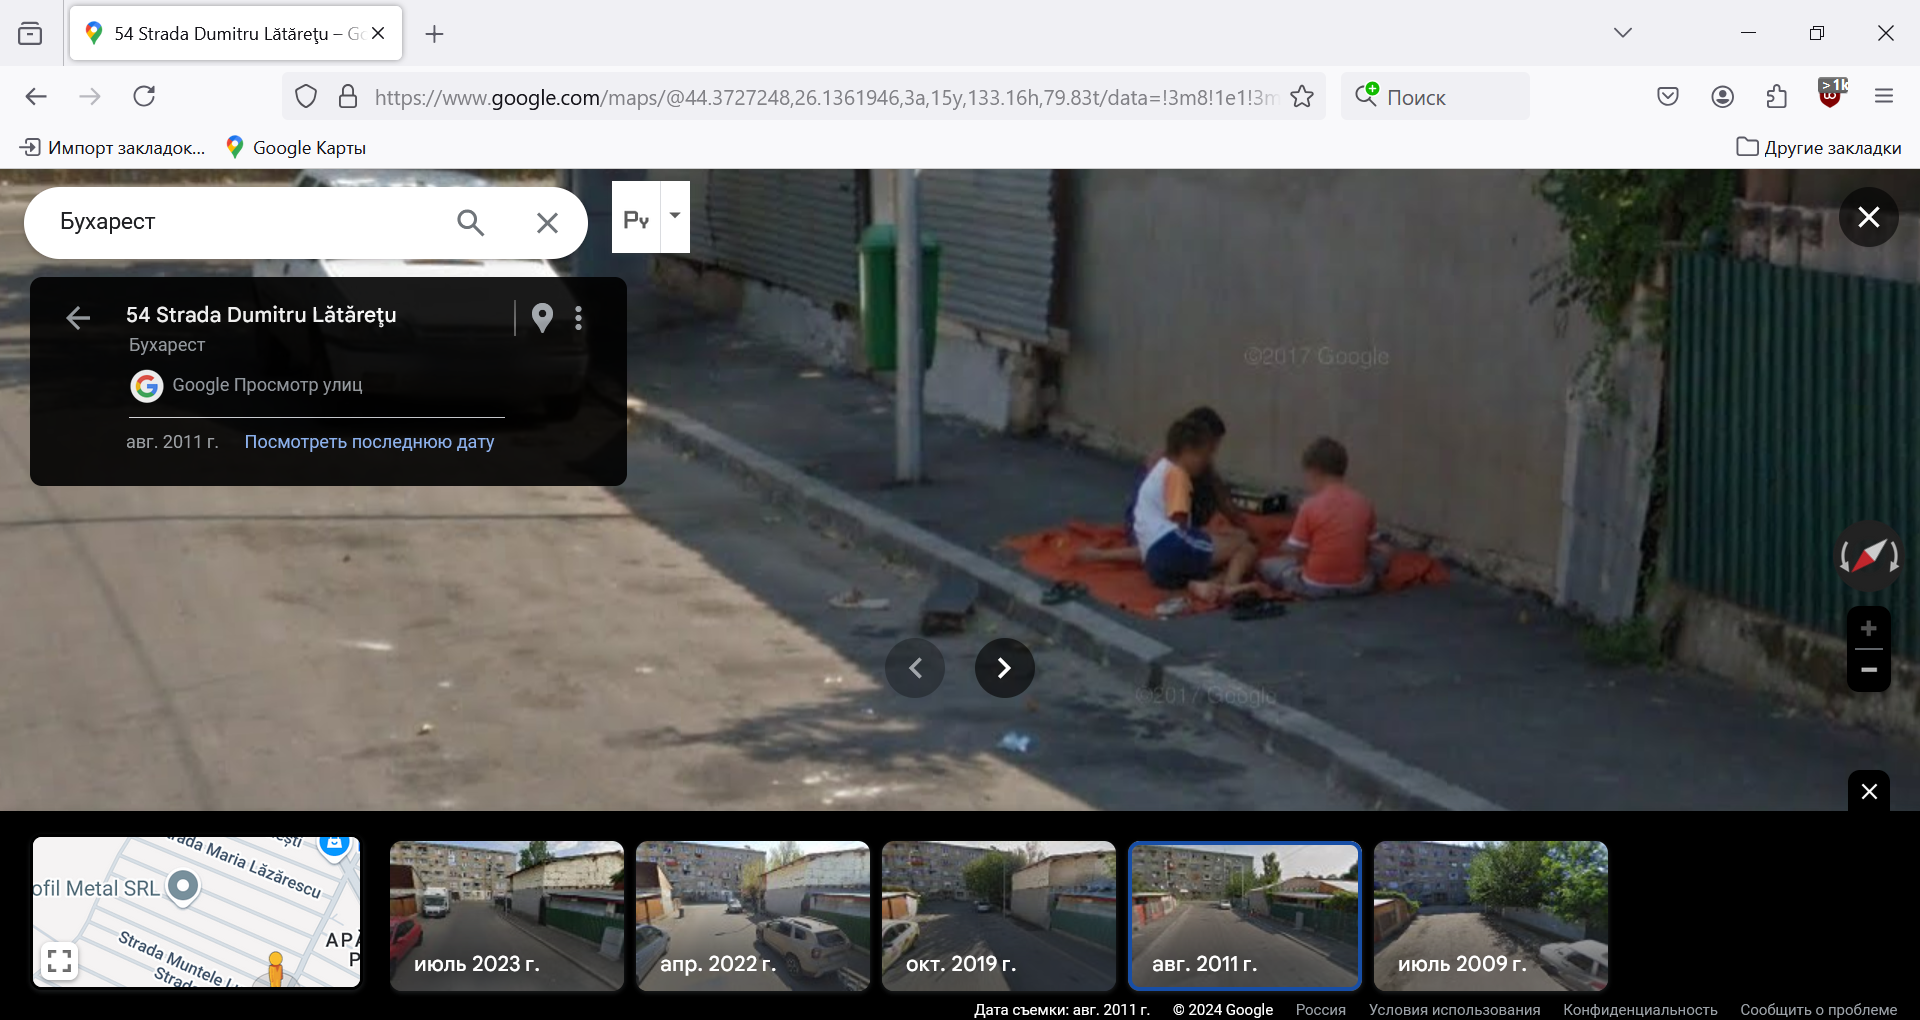The image size is (1920, 1020).
Task: Expand the list all tabs chevron
Action: (x=1623, y=33)
